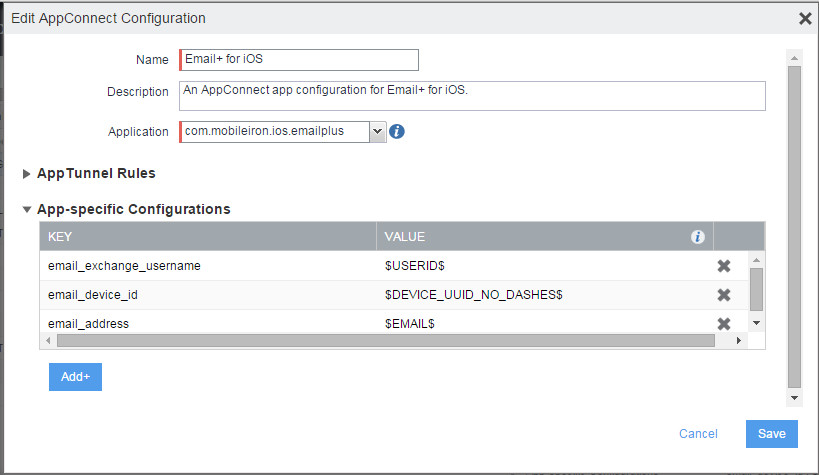Select the $DEVICE_UUID_NO_DASHES$ value cell

(545, 295)
